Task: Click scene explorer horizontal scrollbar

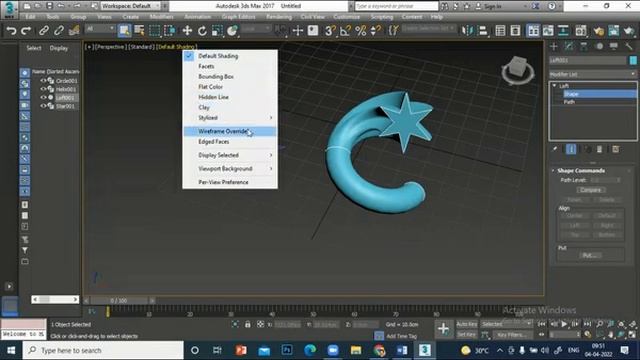Action: pos(55,300)
